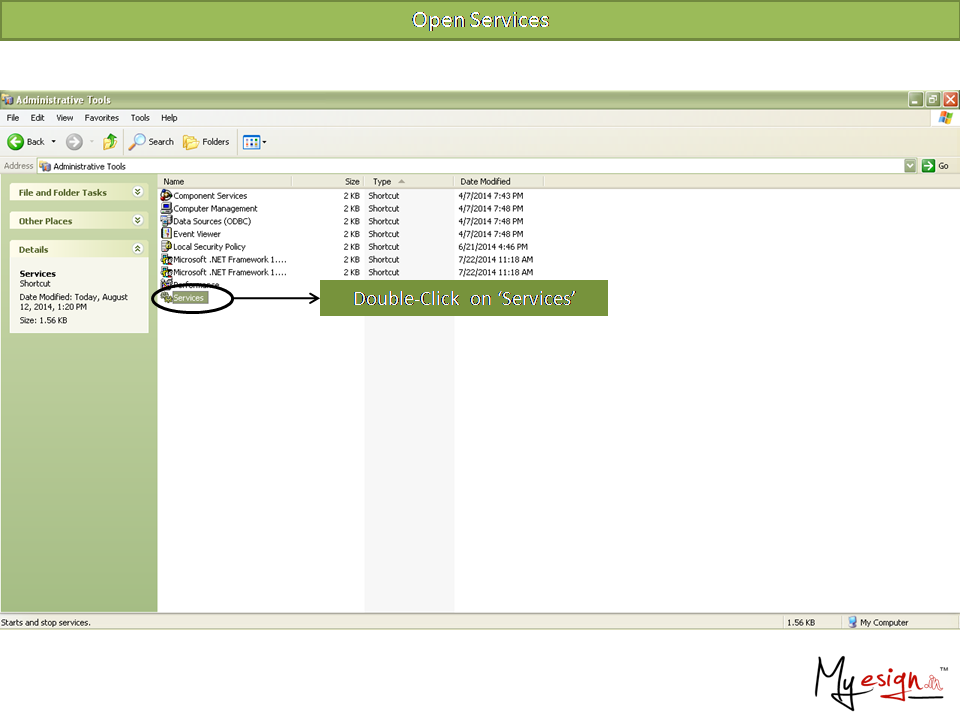960x720 pixels.
Task: Select the Local Security Policy shortcut
Action: coord(208,247)
